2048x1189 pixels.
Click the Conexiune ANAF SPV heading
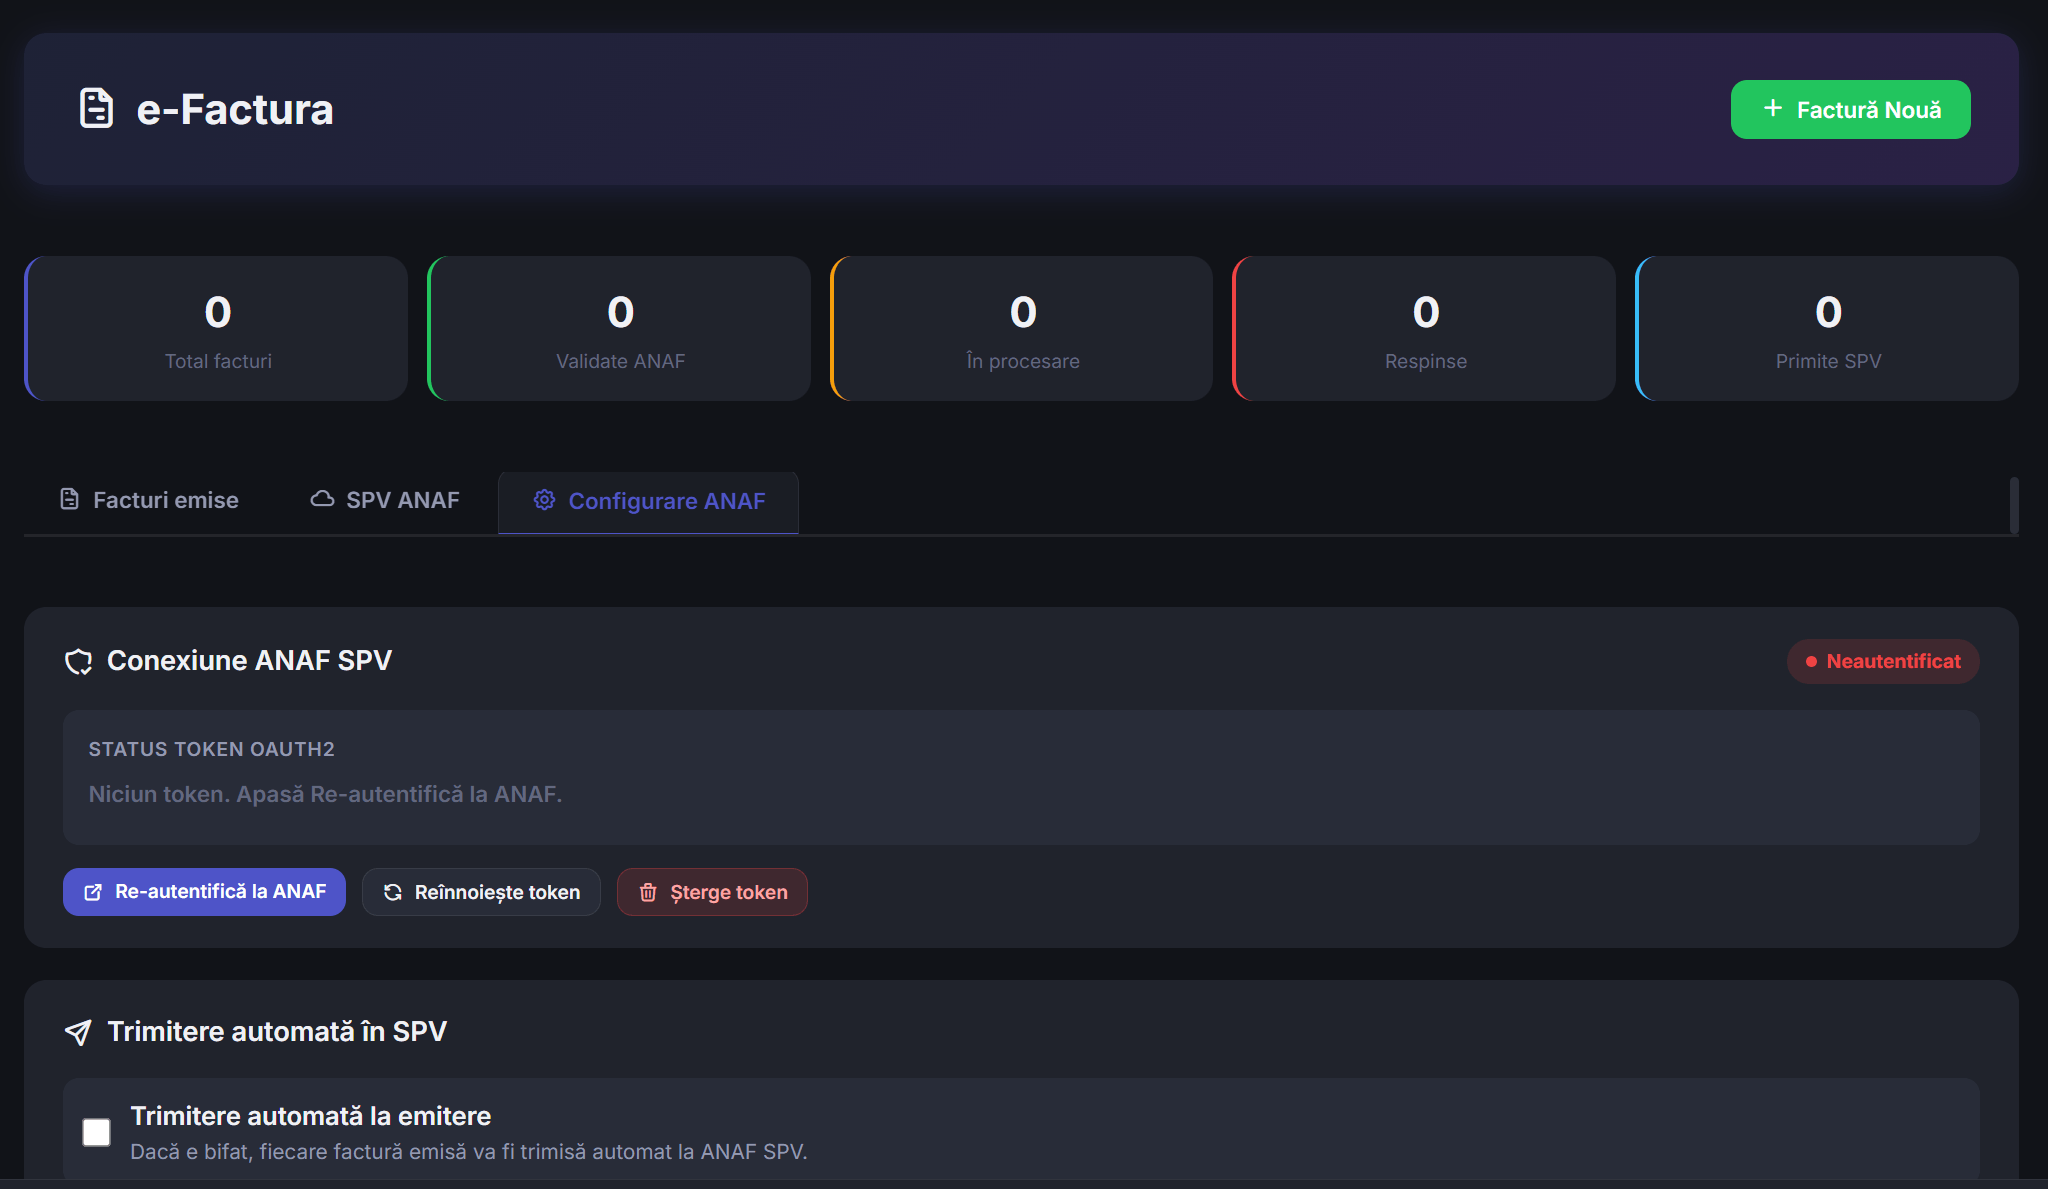[x=249, y=661]
